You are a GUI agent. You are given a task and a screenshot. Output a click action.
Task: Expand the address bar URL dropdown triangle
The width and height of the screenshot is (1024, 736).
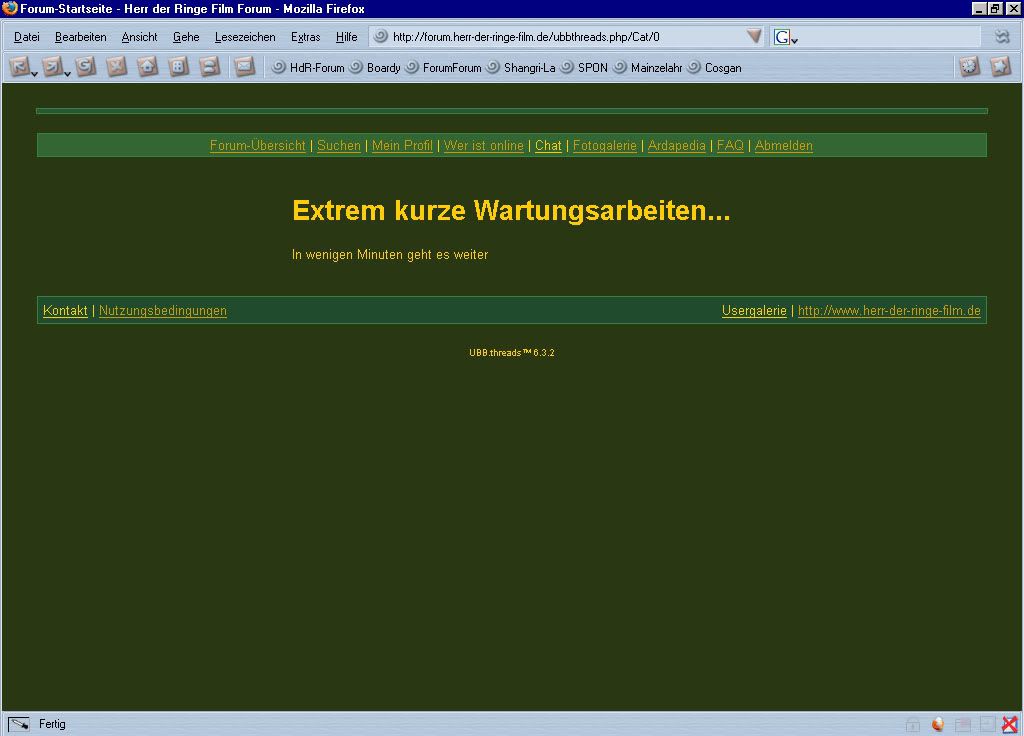click(754, 36)
